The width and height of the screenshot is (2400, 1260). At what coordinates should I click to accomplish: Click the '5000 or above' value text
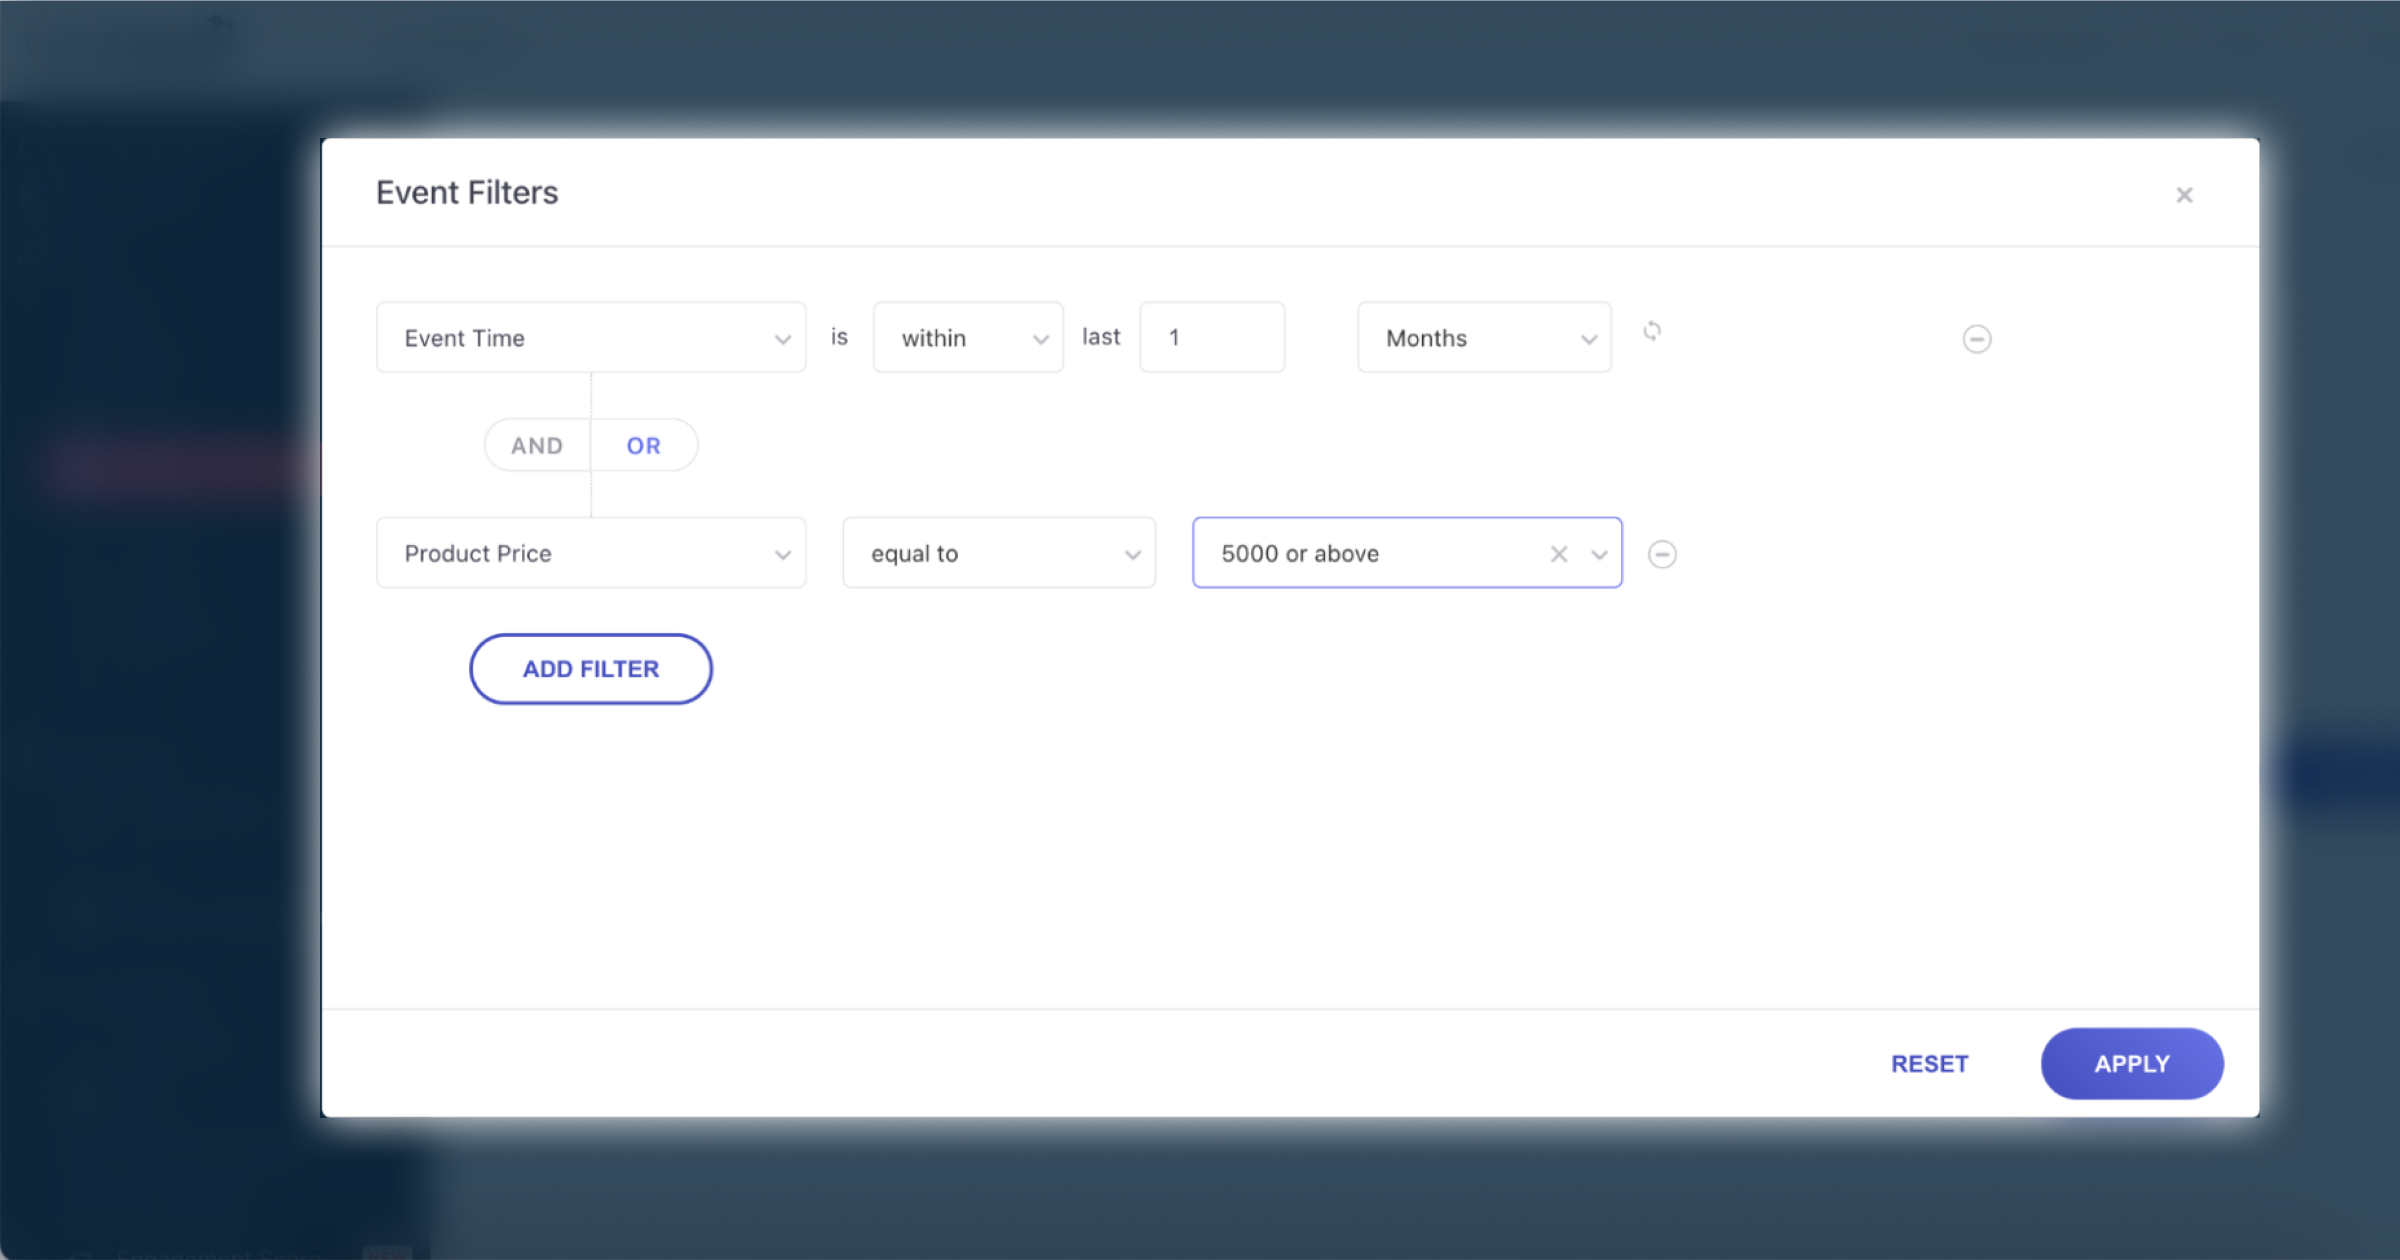1300,553
